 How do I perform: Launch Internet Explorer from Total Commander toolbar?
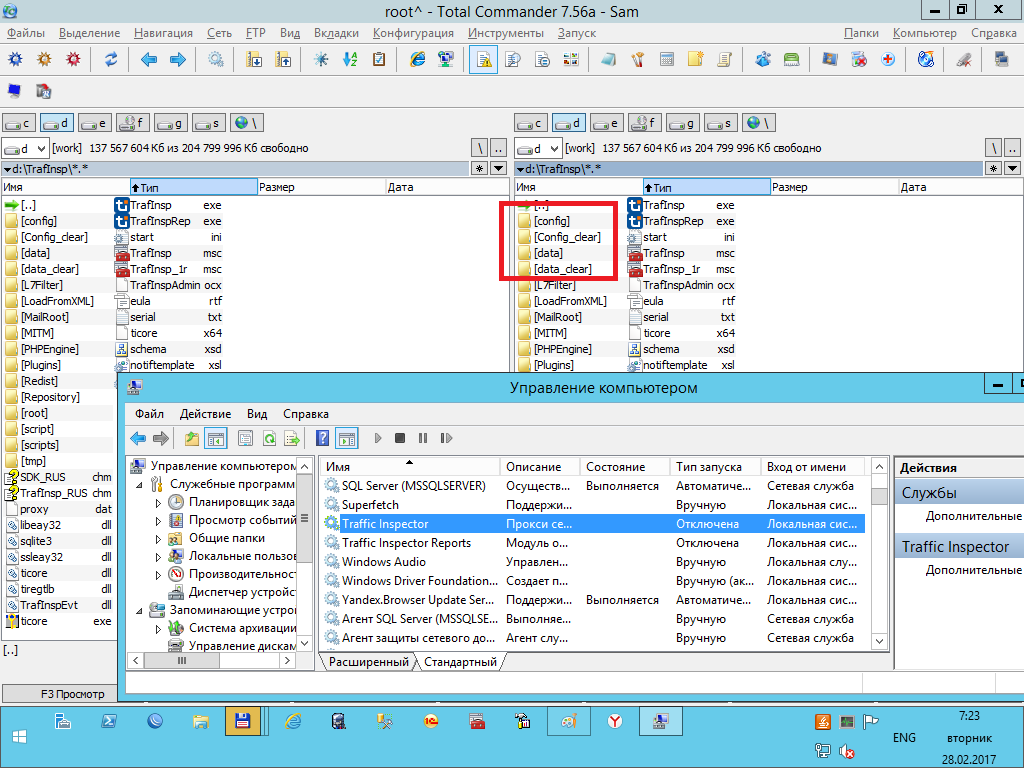point(417,59)
